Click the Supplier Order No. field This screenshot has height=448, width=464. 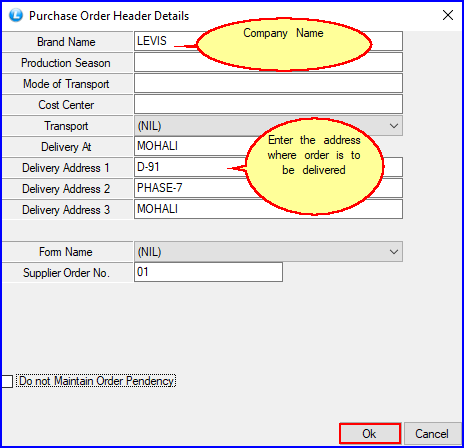tap(208, 272)
